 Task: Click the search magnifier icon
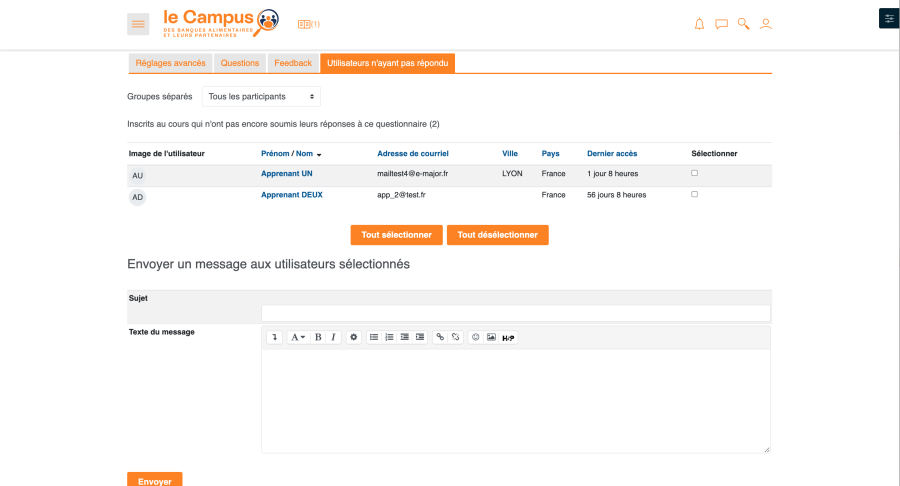pyautogui.click(x=743, y=24)
